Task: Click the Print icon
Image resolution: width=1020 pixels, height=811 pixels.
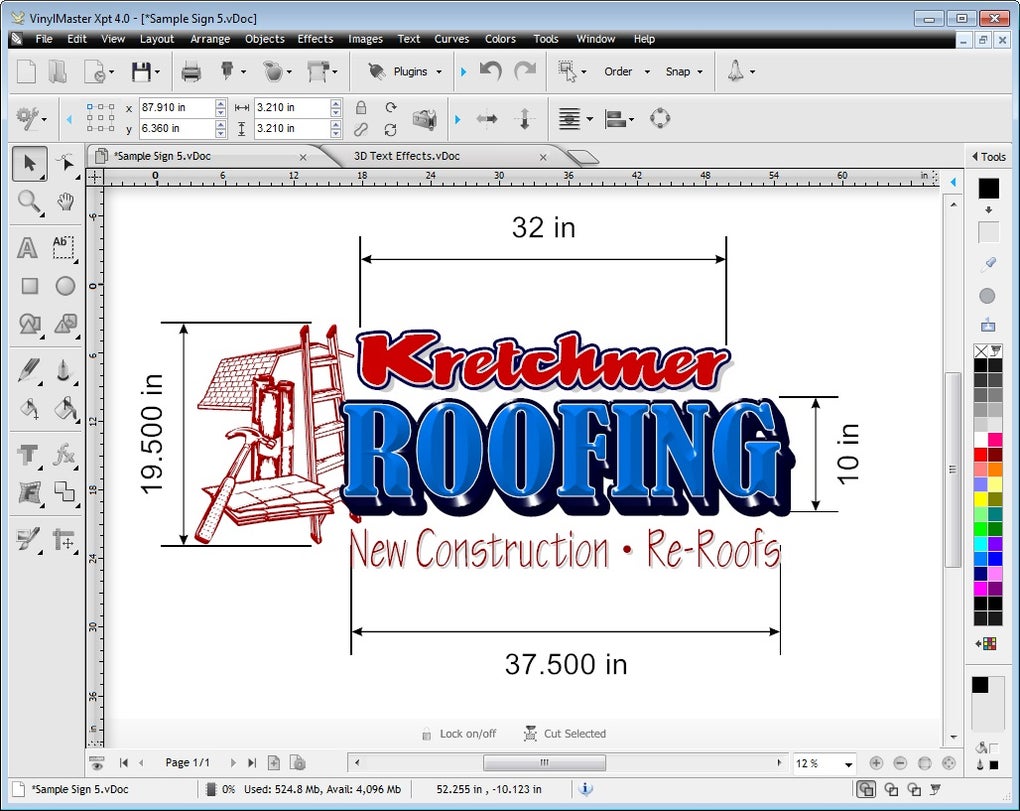Action: click(191, 72)
